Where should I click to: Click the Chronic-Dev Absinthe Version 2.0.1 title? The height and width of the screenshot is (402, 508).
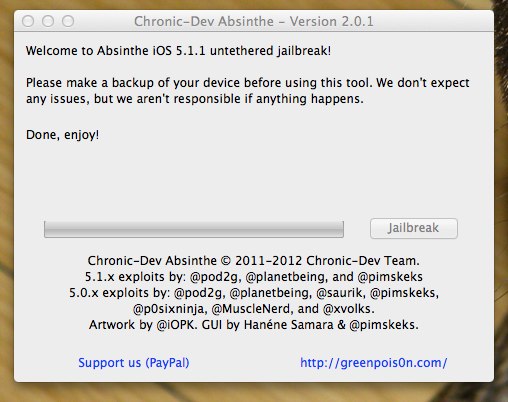coord(254,22)
